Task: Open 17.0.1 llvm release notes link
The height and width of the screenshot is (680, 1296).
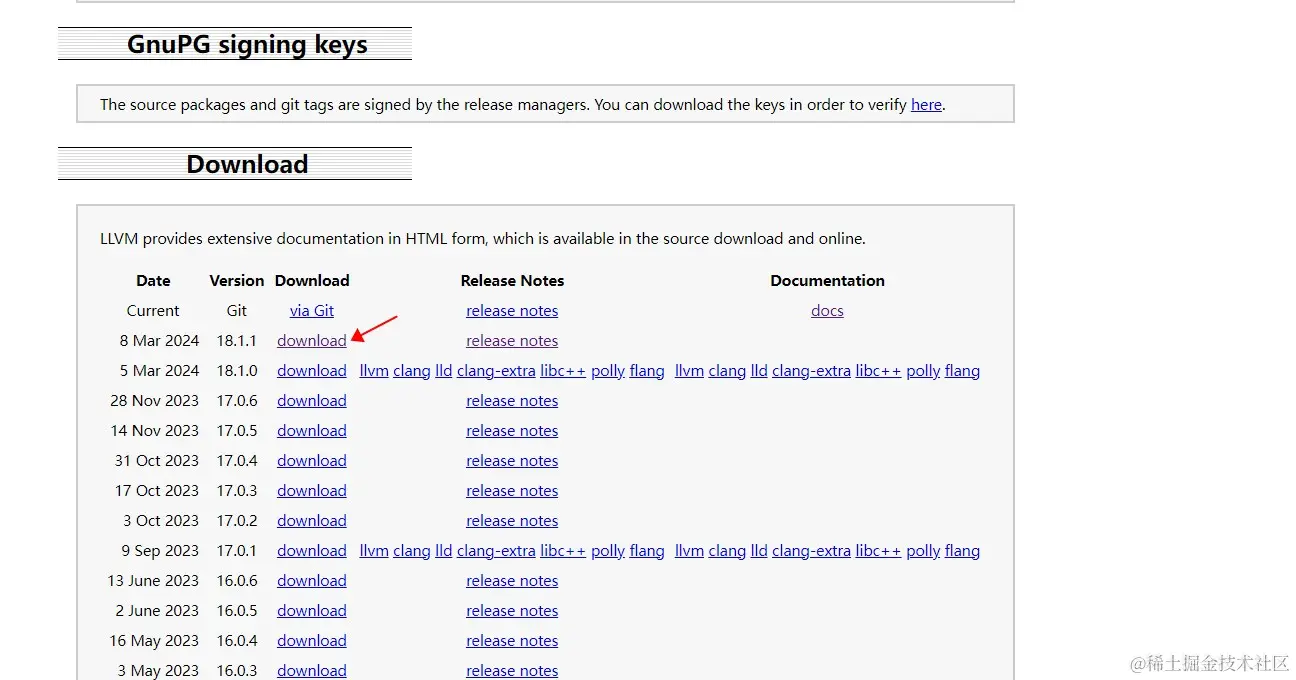Action: pos(374,551)
